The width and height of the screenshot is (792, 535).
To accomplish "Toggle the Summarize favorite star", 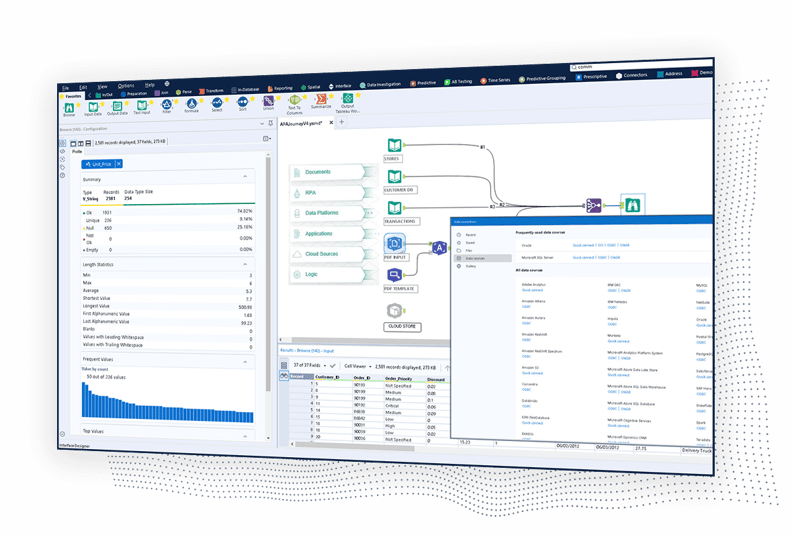I will coord(331,95).
